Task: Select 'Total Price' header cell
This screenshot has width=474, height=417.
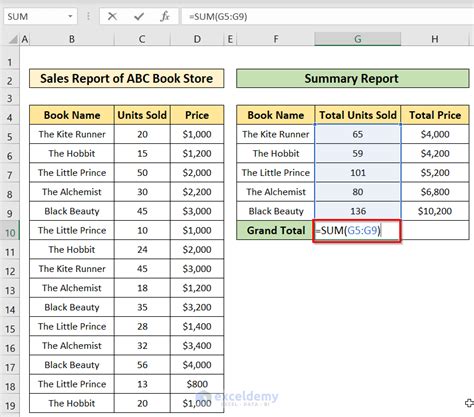Action: coord(435,115)
